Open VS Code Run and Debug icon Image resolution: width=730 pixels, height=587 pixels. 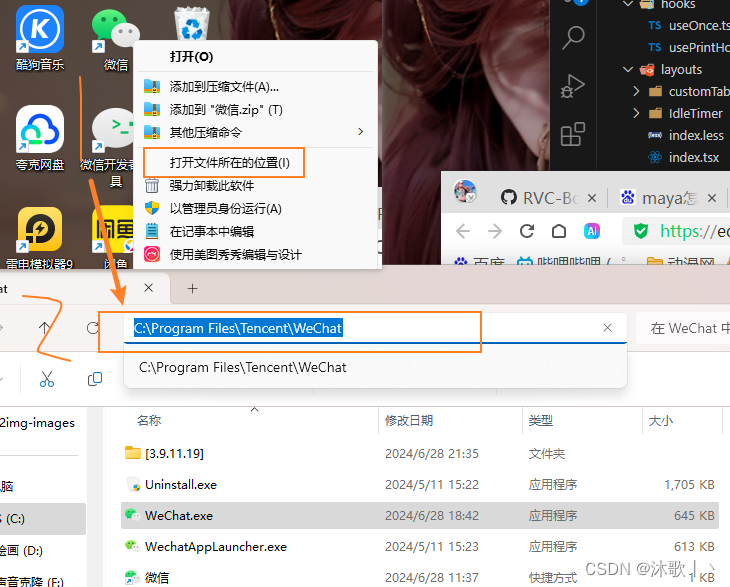pos(573,86)
